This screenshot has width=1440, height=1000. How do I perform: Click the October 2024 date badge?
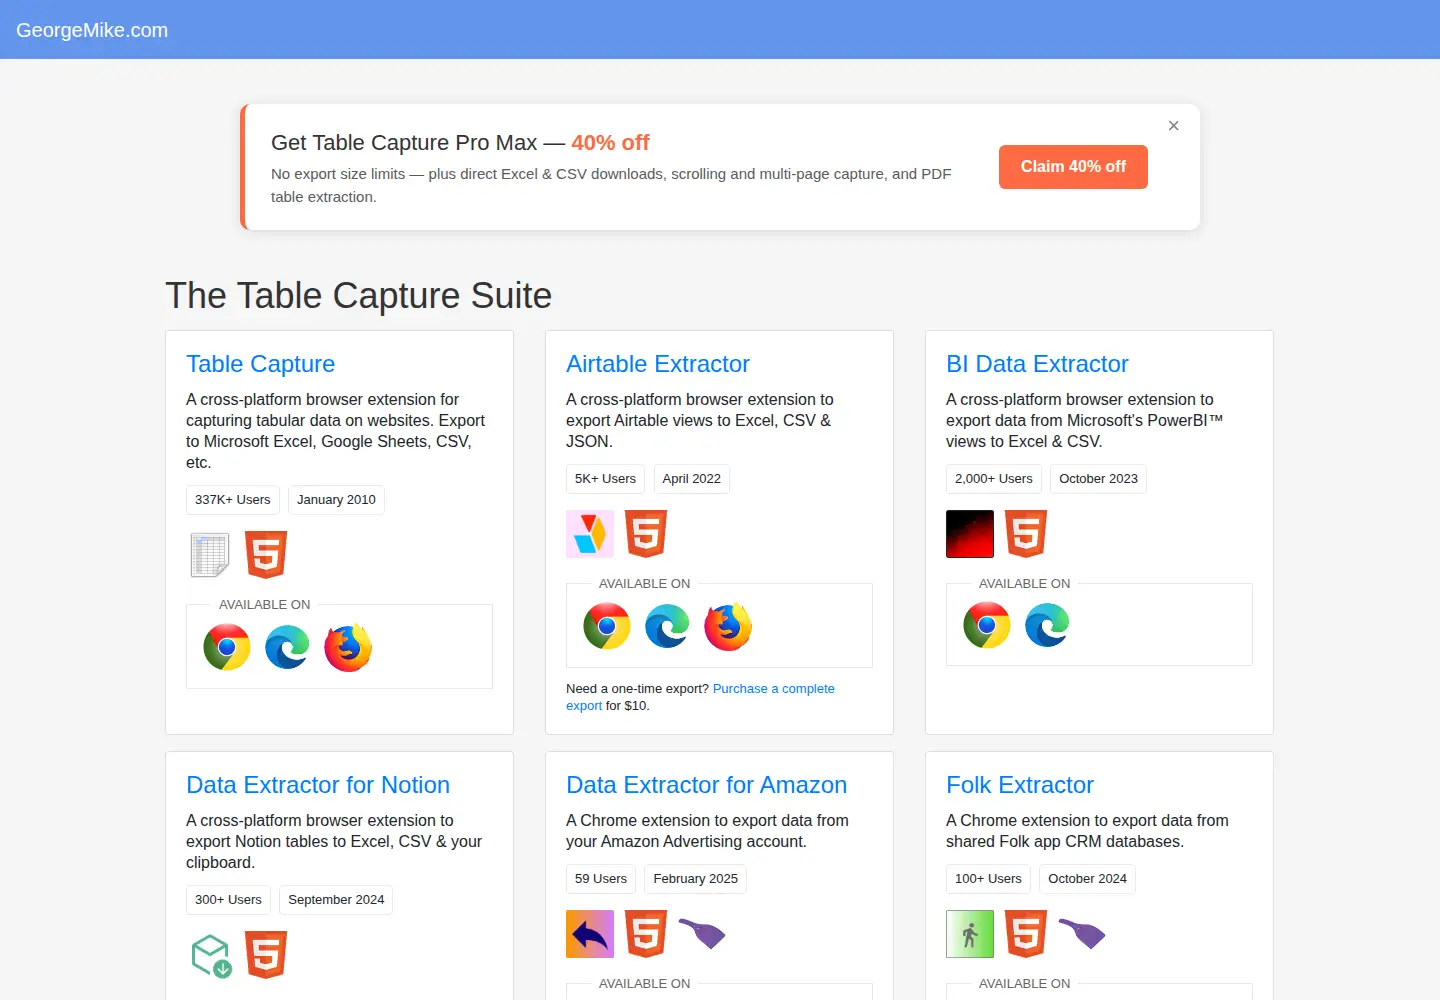pos(1087,879)
